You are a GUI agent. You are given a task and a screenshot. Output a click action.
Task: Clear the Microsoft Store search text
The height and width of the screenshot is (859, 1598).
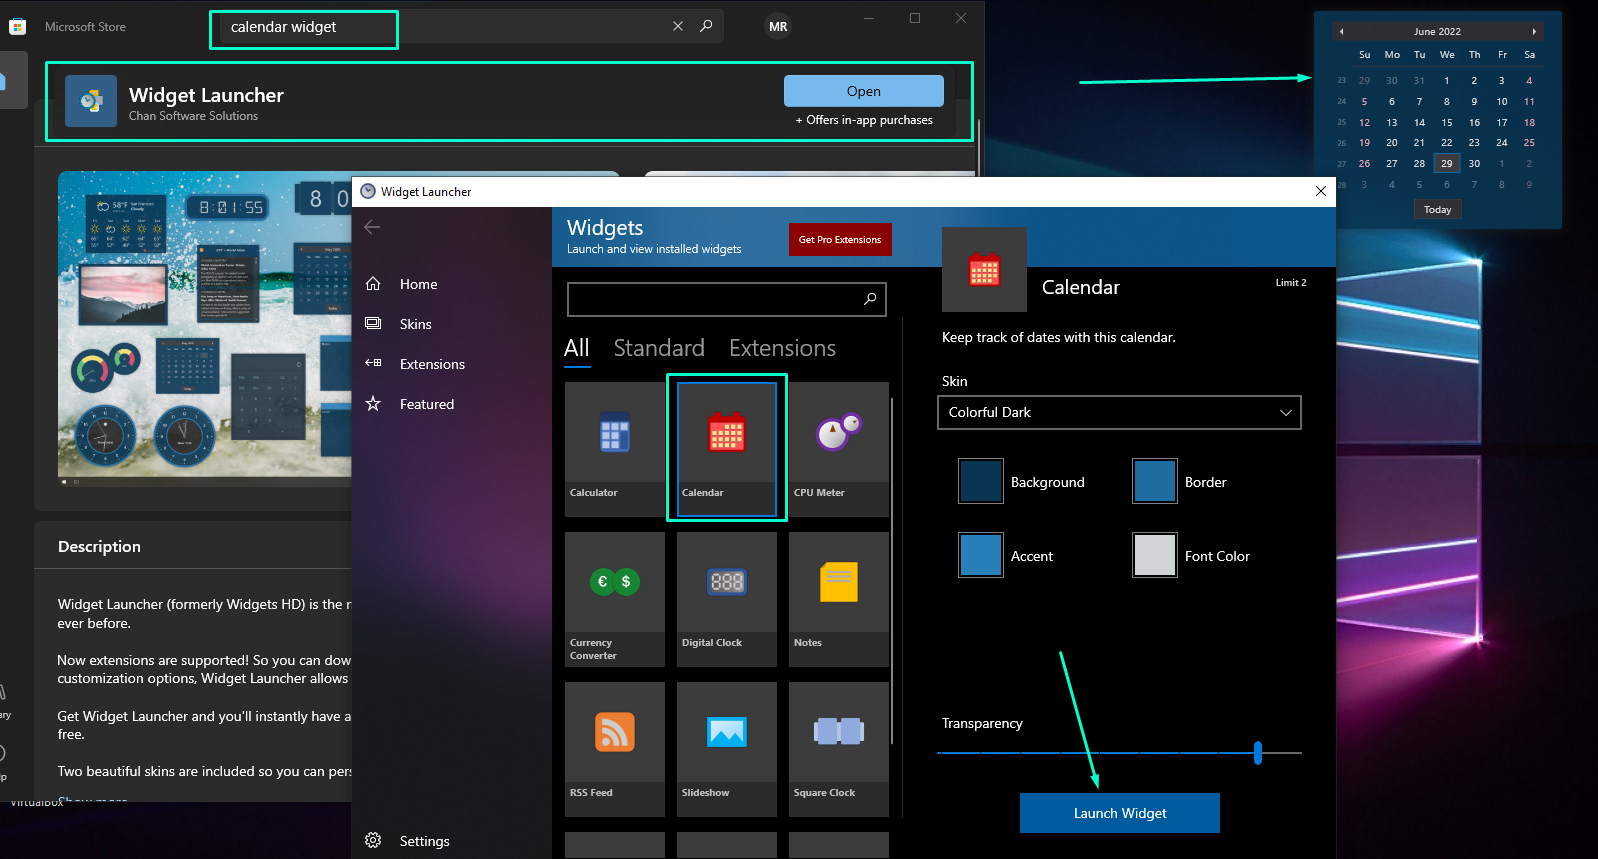(x=678, y=26)
